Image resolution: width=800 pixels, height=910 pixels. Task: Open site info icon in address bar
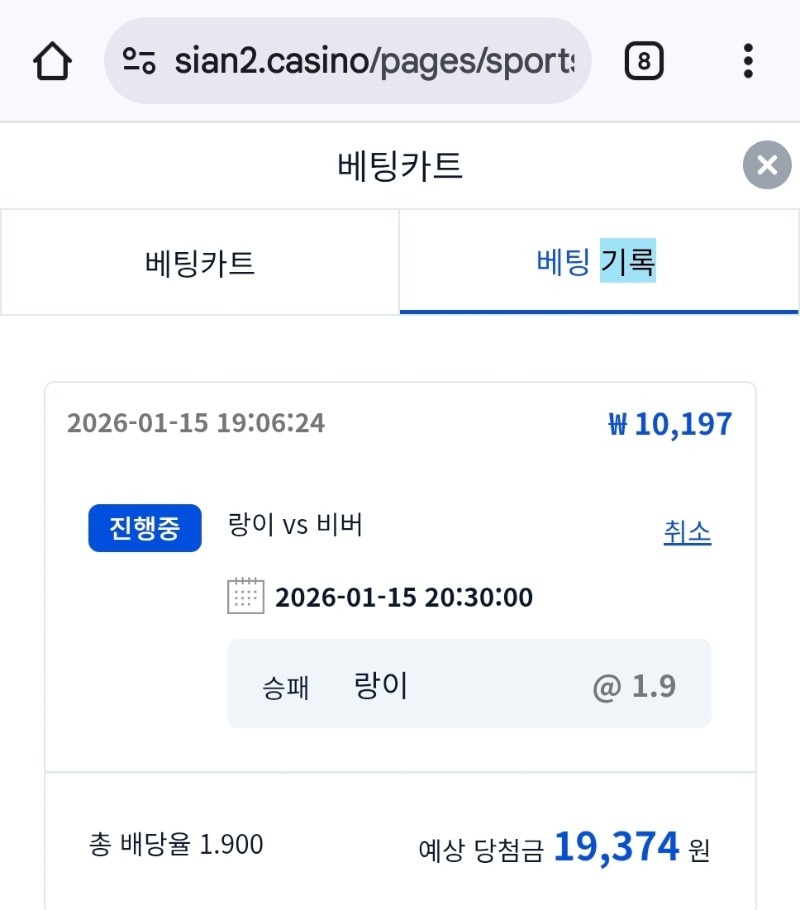(139, 62)
